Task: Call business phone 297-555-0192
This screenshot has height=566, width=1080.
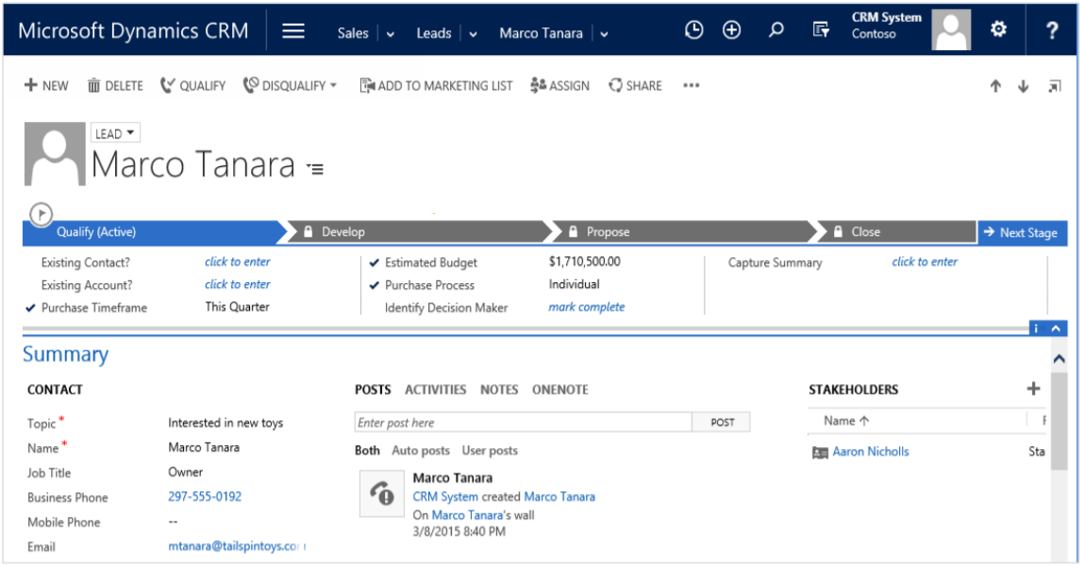Action: (205, 496)
